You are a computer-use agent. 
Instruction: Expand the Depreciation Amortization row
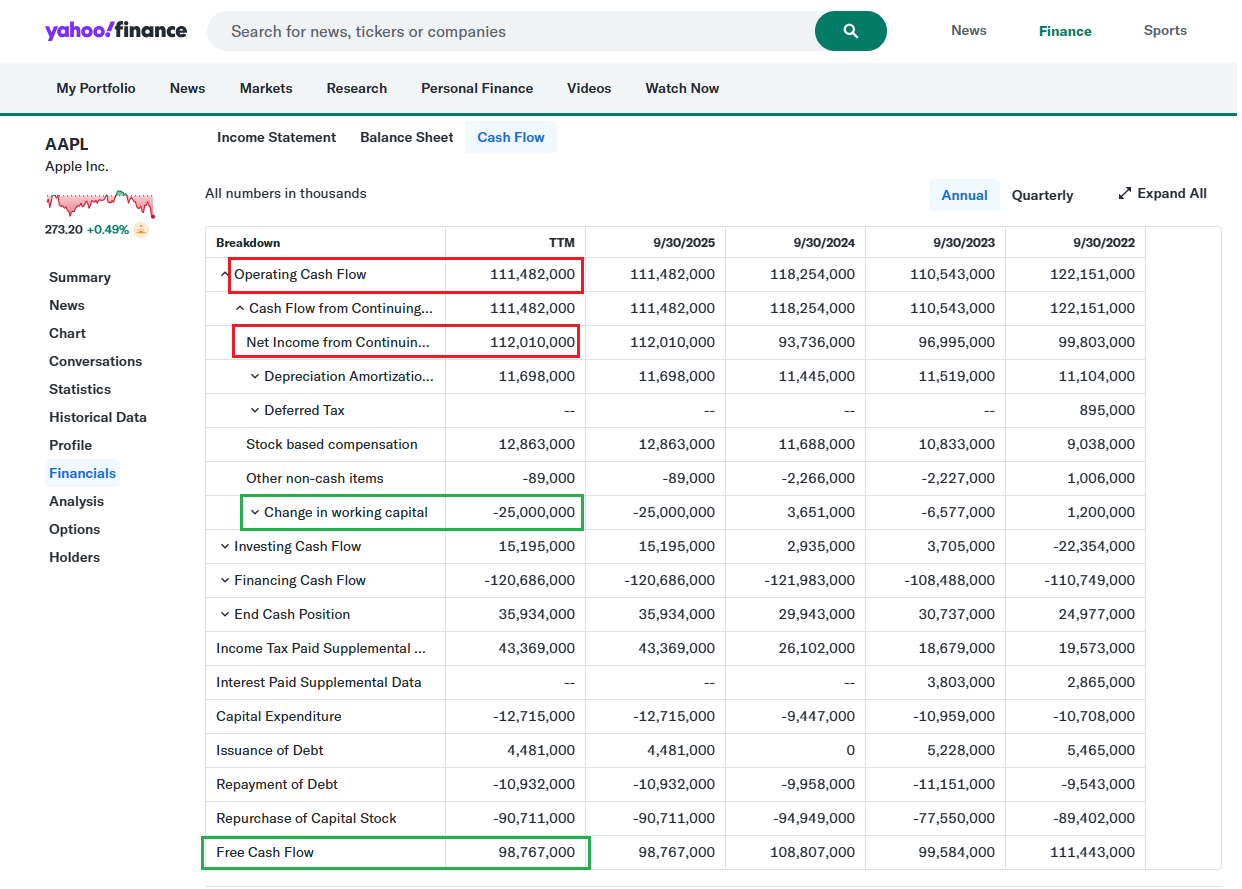255,377
